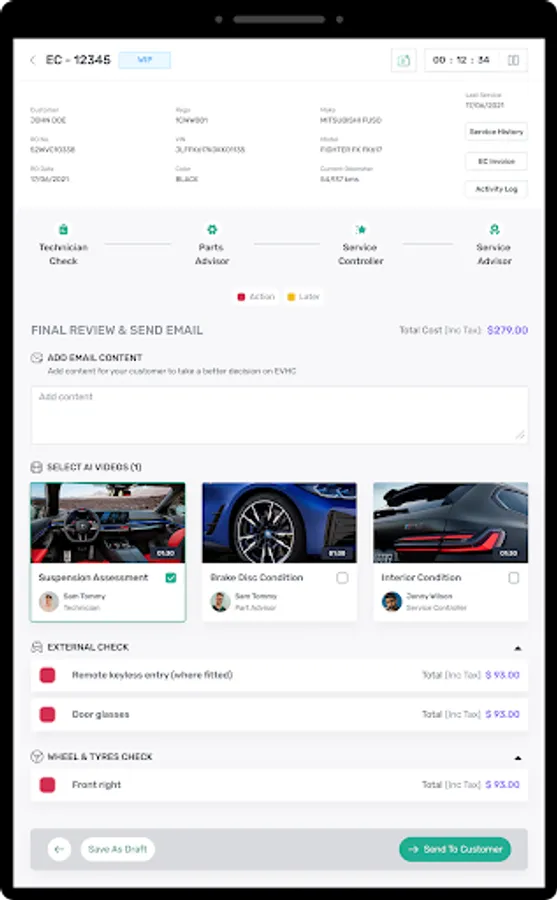Tick the Interior Condition video checkbox

(513, 577)
